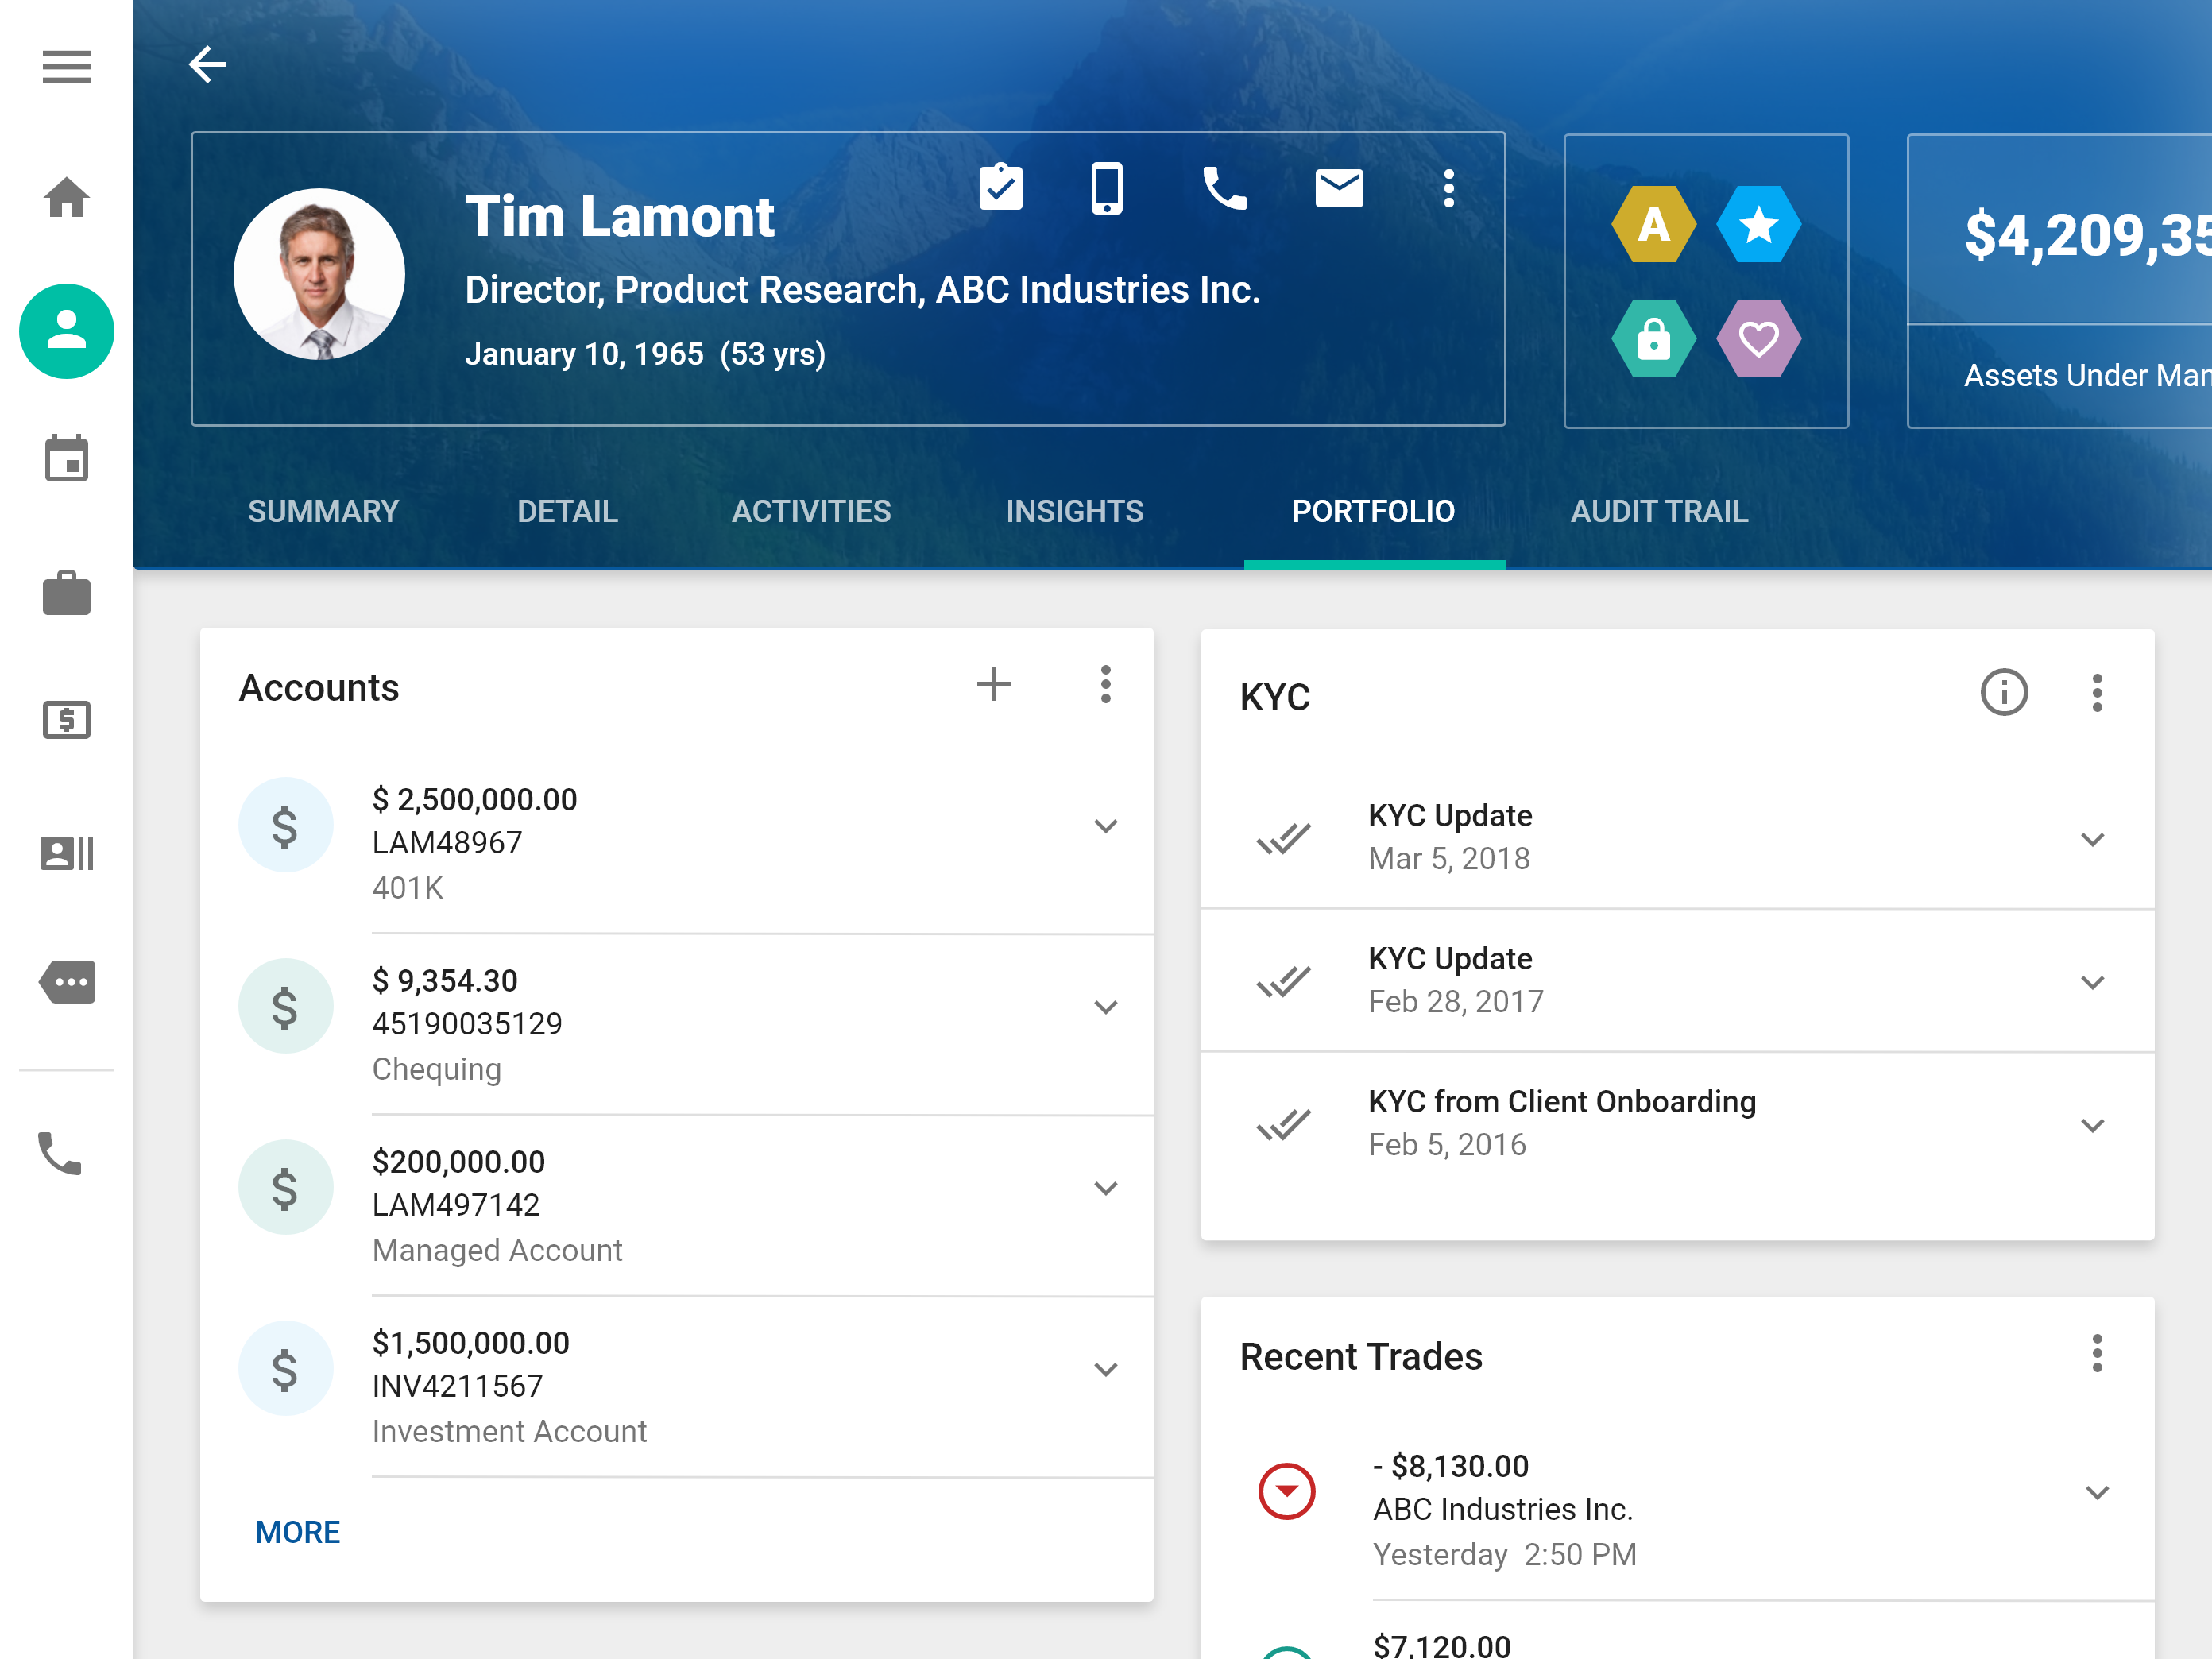This screenshot has width=2212, height=1659.
Task: Switch to the Summary tab
Action: pyautogui.click(x=323, y=512)
